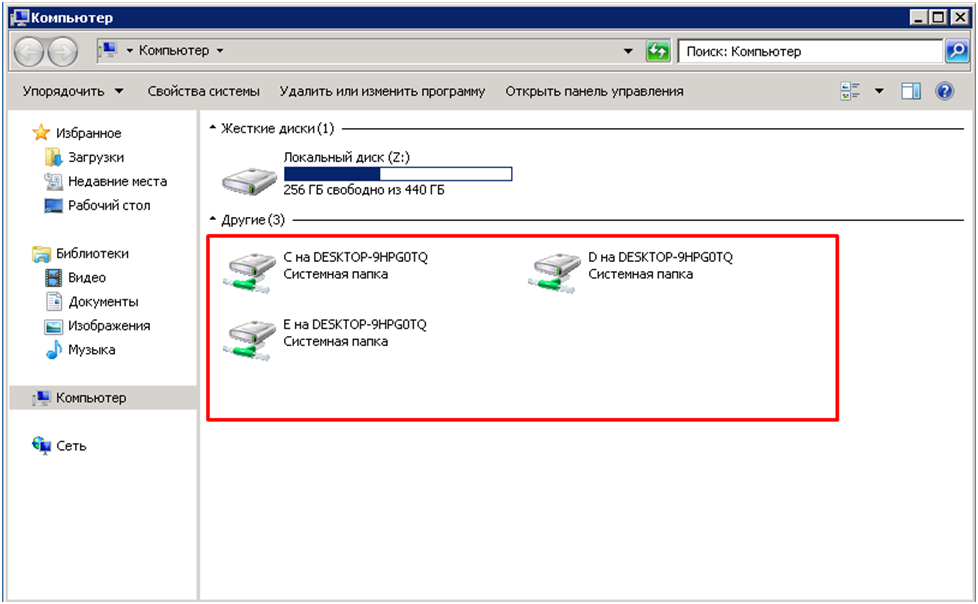Go back with the Back arrow button
Screen dimensions: 978x604
28,51
